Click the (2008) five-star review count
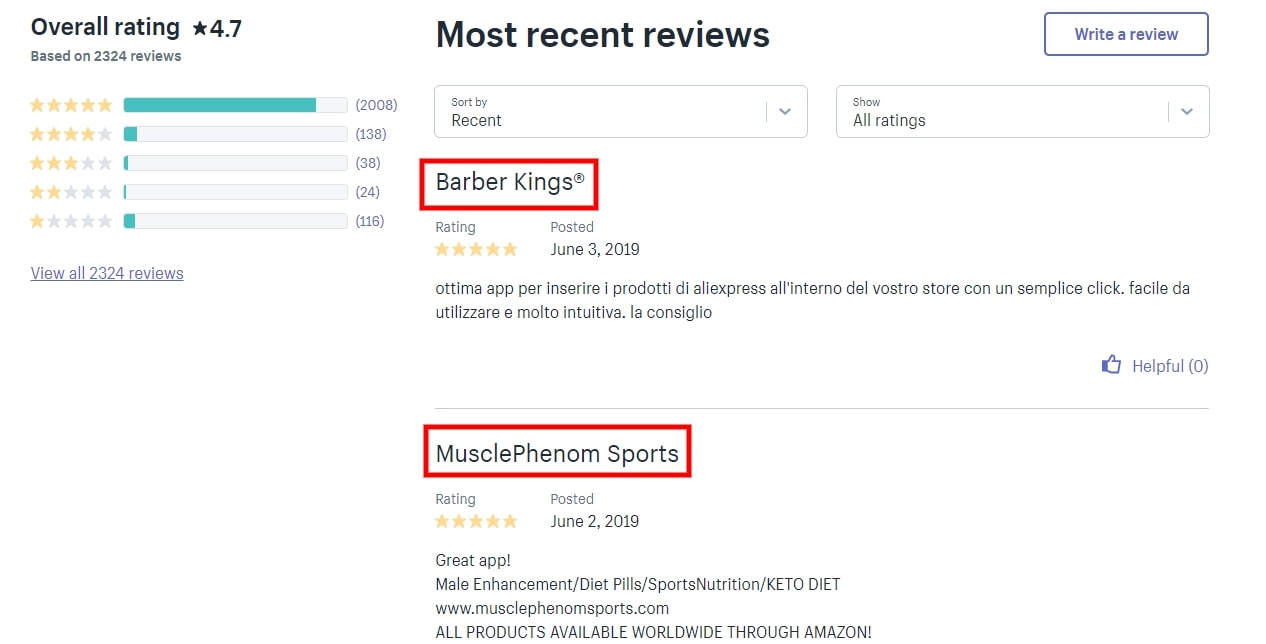 [x=376, y=105]
